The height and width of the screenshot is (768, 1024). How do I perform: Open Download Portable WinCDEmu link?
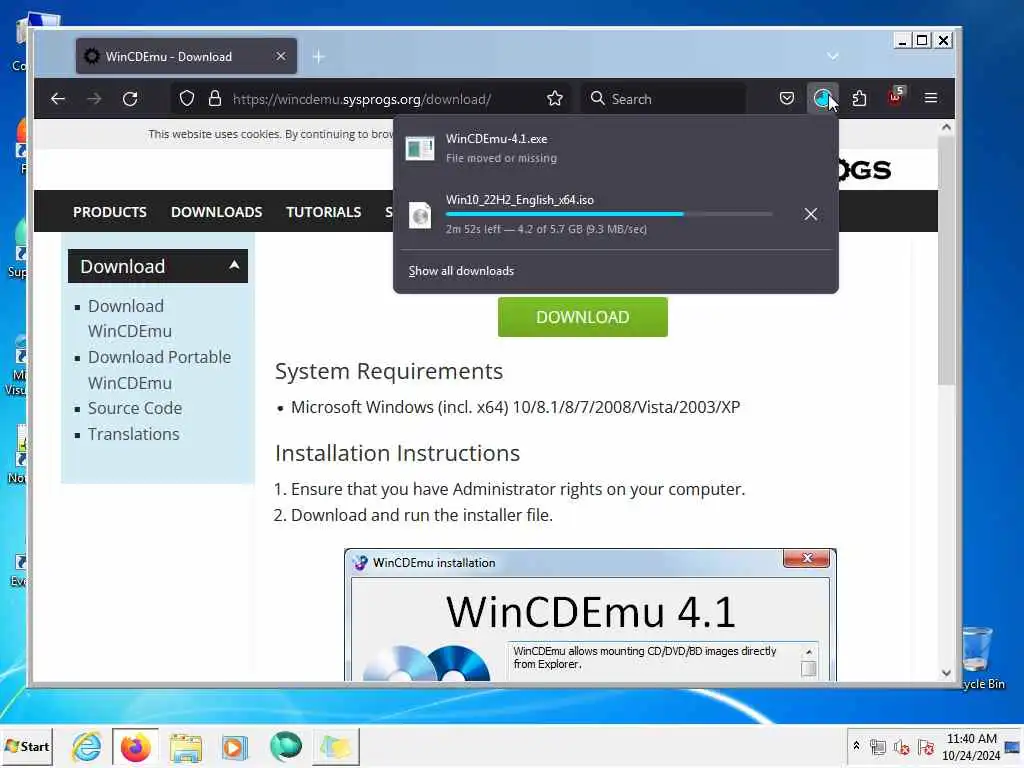tap(159, 370)
